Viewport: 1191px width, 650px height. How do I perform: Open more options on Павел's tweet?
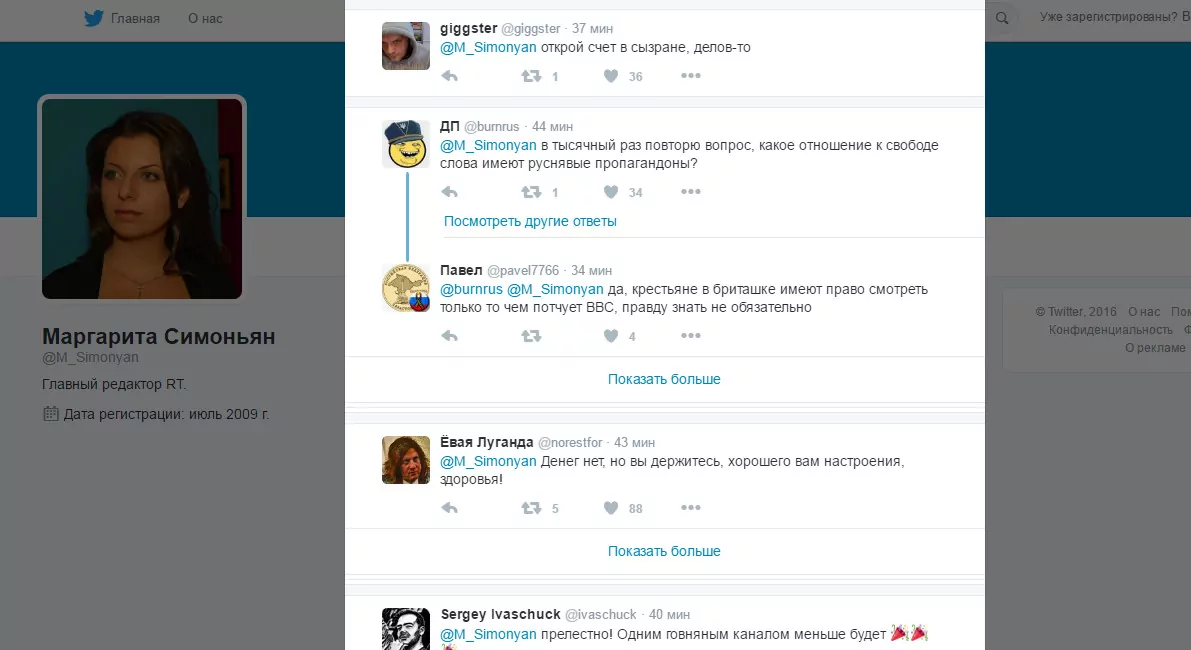click(x=690, y=336)
